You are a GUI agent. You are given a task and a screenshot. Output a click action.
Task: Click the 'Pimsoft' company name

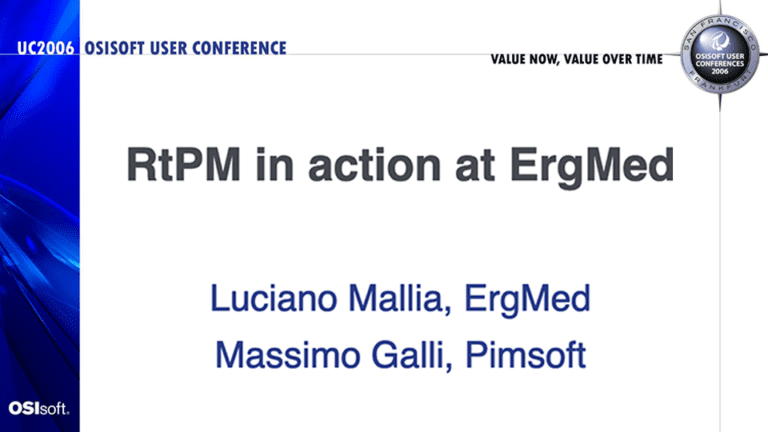(x=525, y=355)
